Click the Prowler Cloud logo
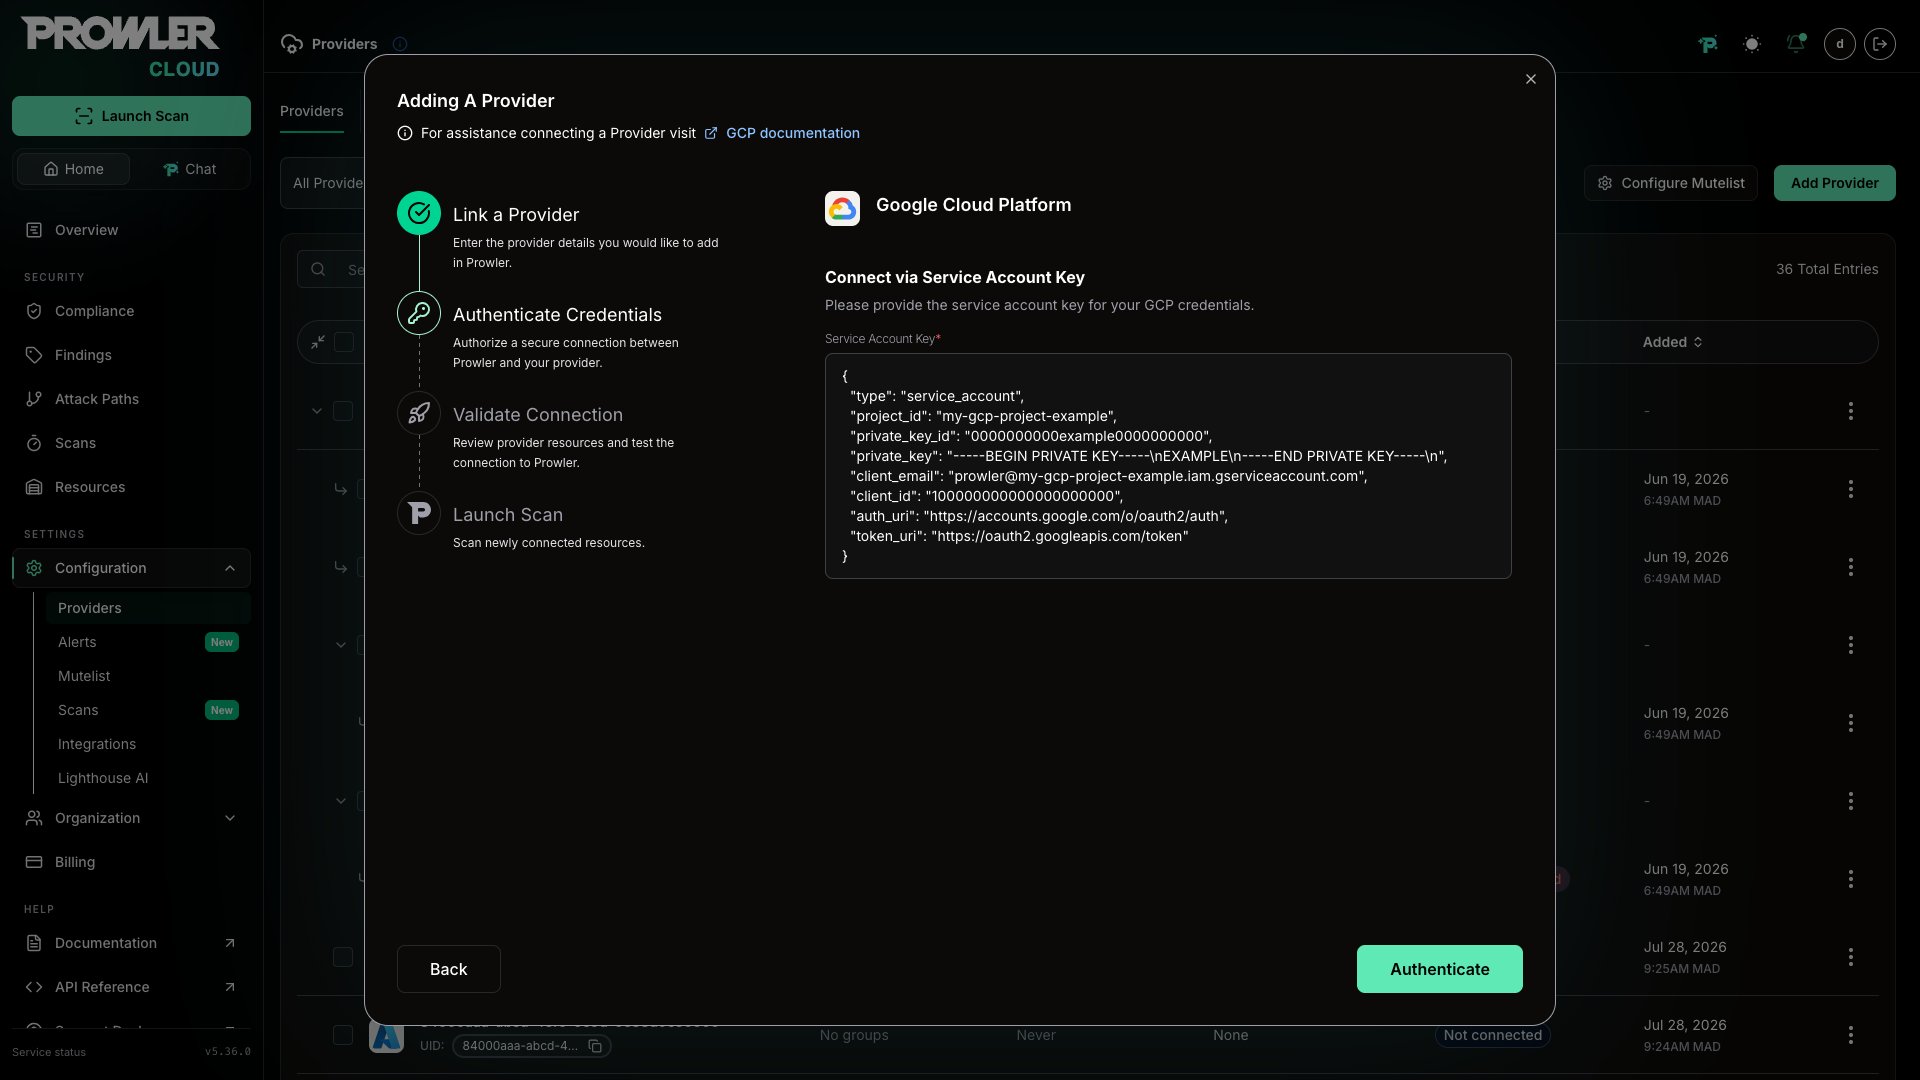This screenshot has width=1920, height=1080. click(x=120, y=47)
